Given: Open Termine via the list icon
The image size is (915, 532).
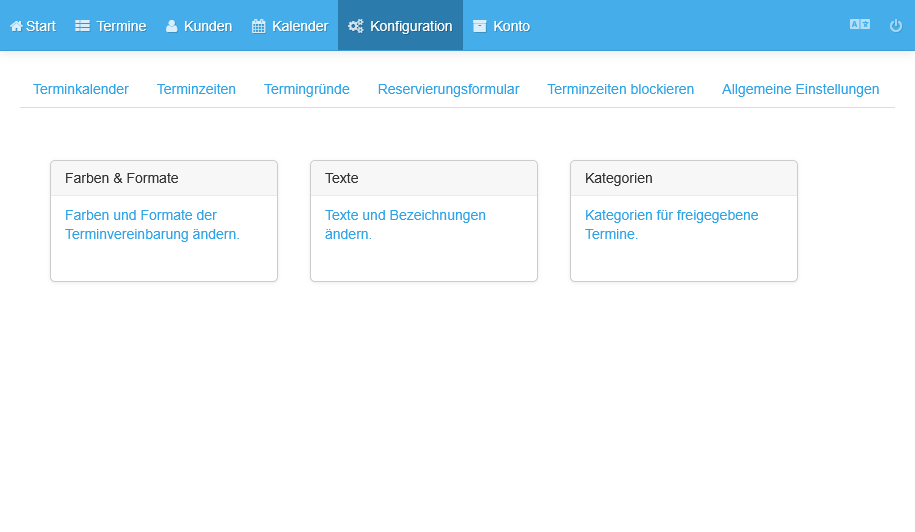Looking at the screenshot, I should coord(83,26).
